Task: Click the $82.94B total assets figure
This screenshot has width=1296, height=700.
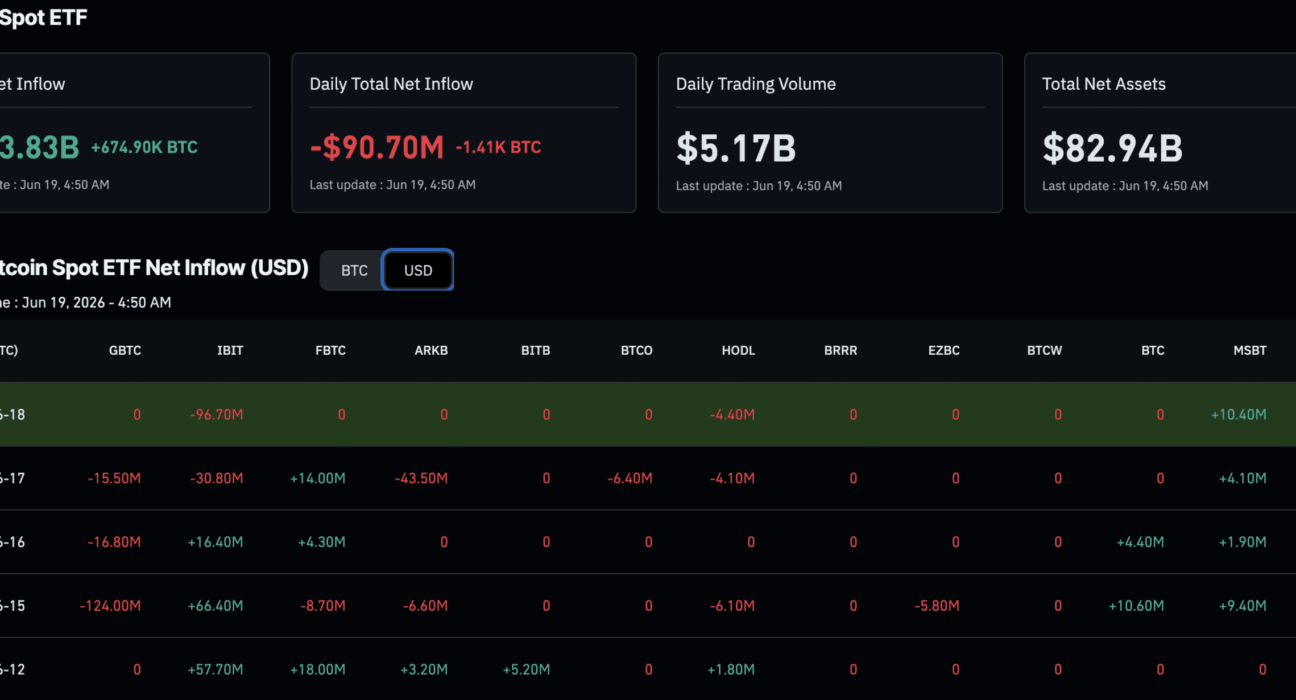Action: [x=1112, y=148]
